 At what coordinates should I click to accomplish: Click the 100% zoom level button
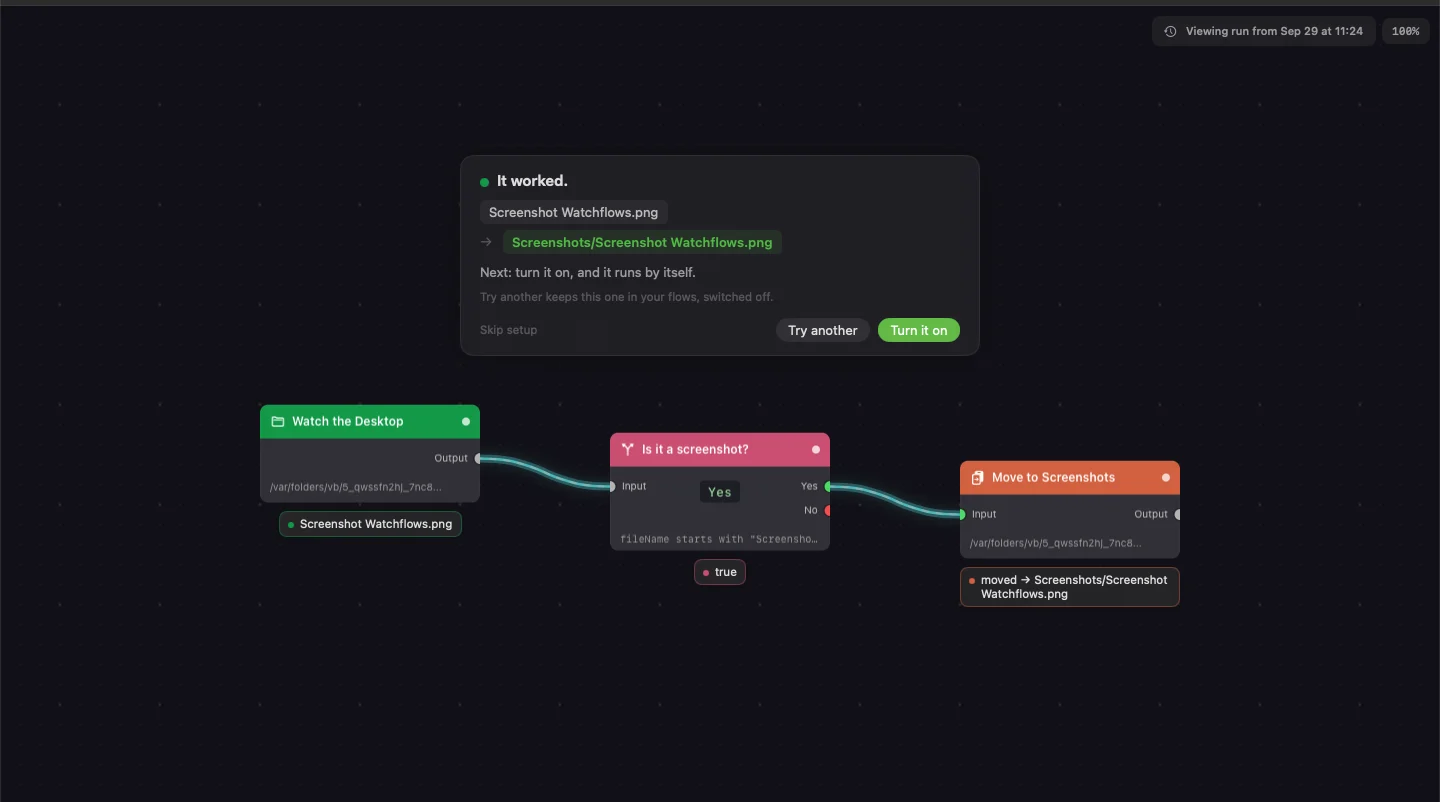pos(1405,31)
